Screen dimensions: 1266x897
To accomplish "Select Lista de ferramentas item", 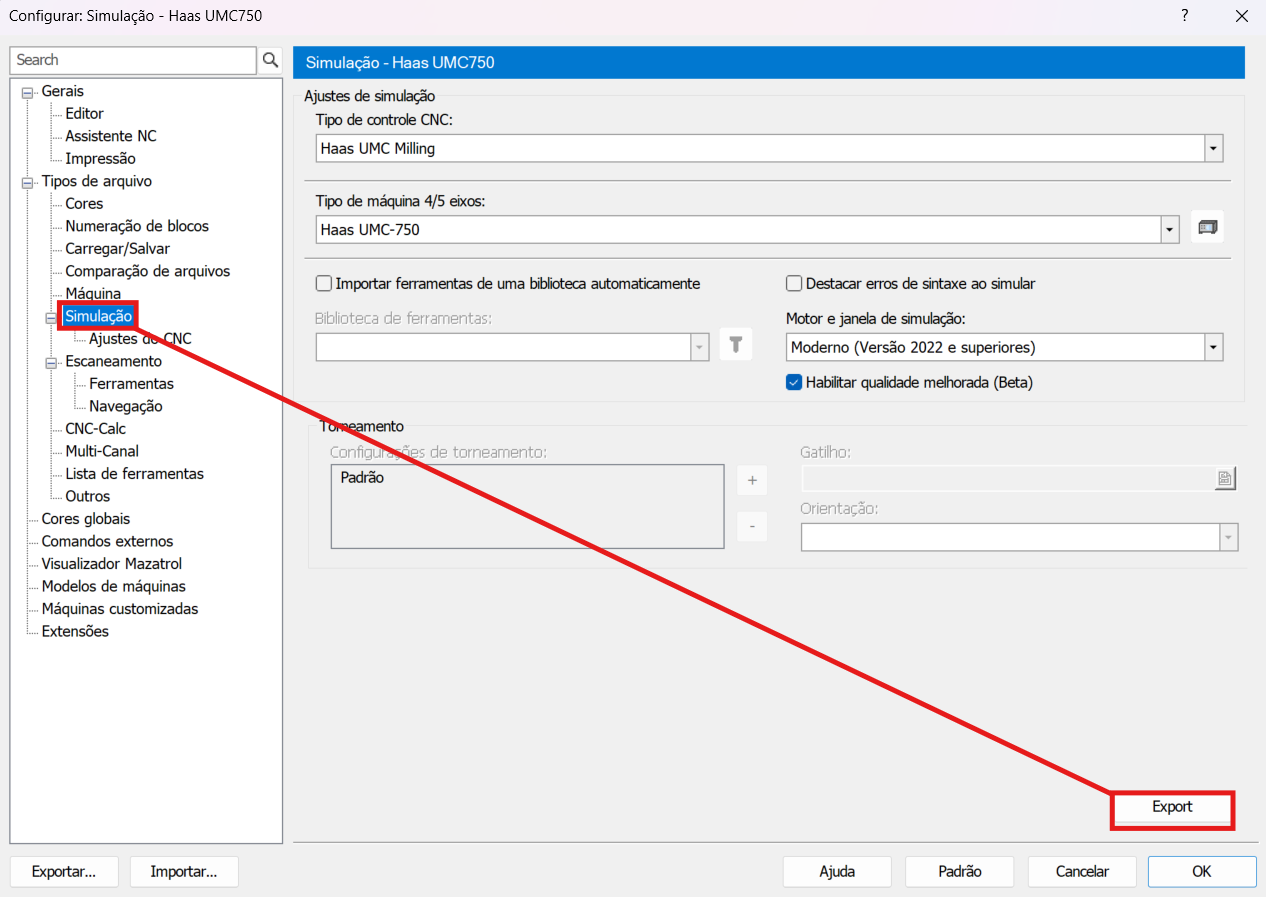I will coord(134,474).
